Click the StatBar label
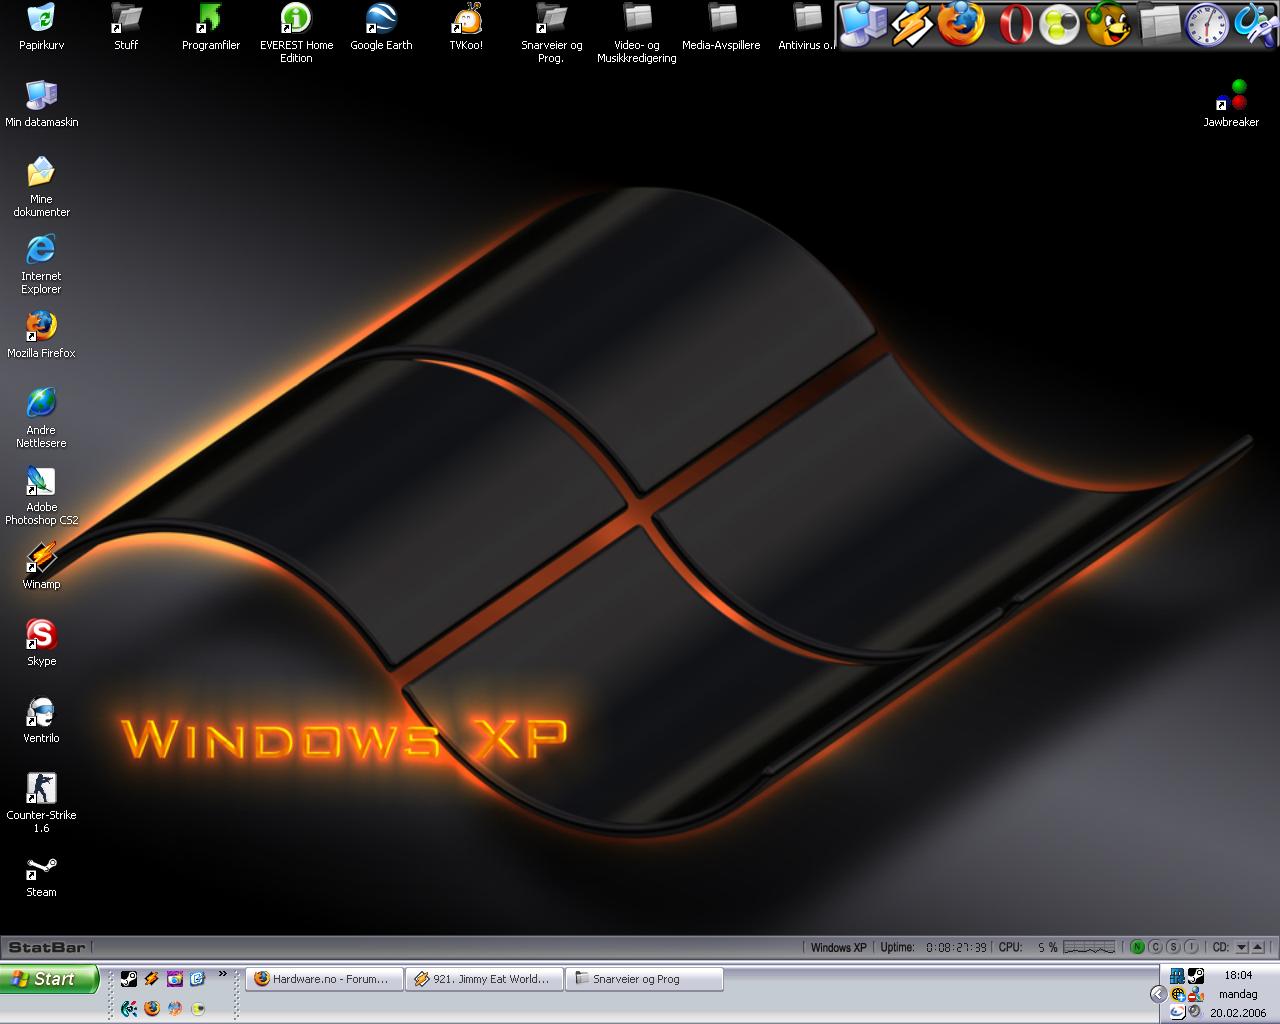The height and width of the screenshot is (1024, 1280). [x=46, y=947]
